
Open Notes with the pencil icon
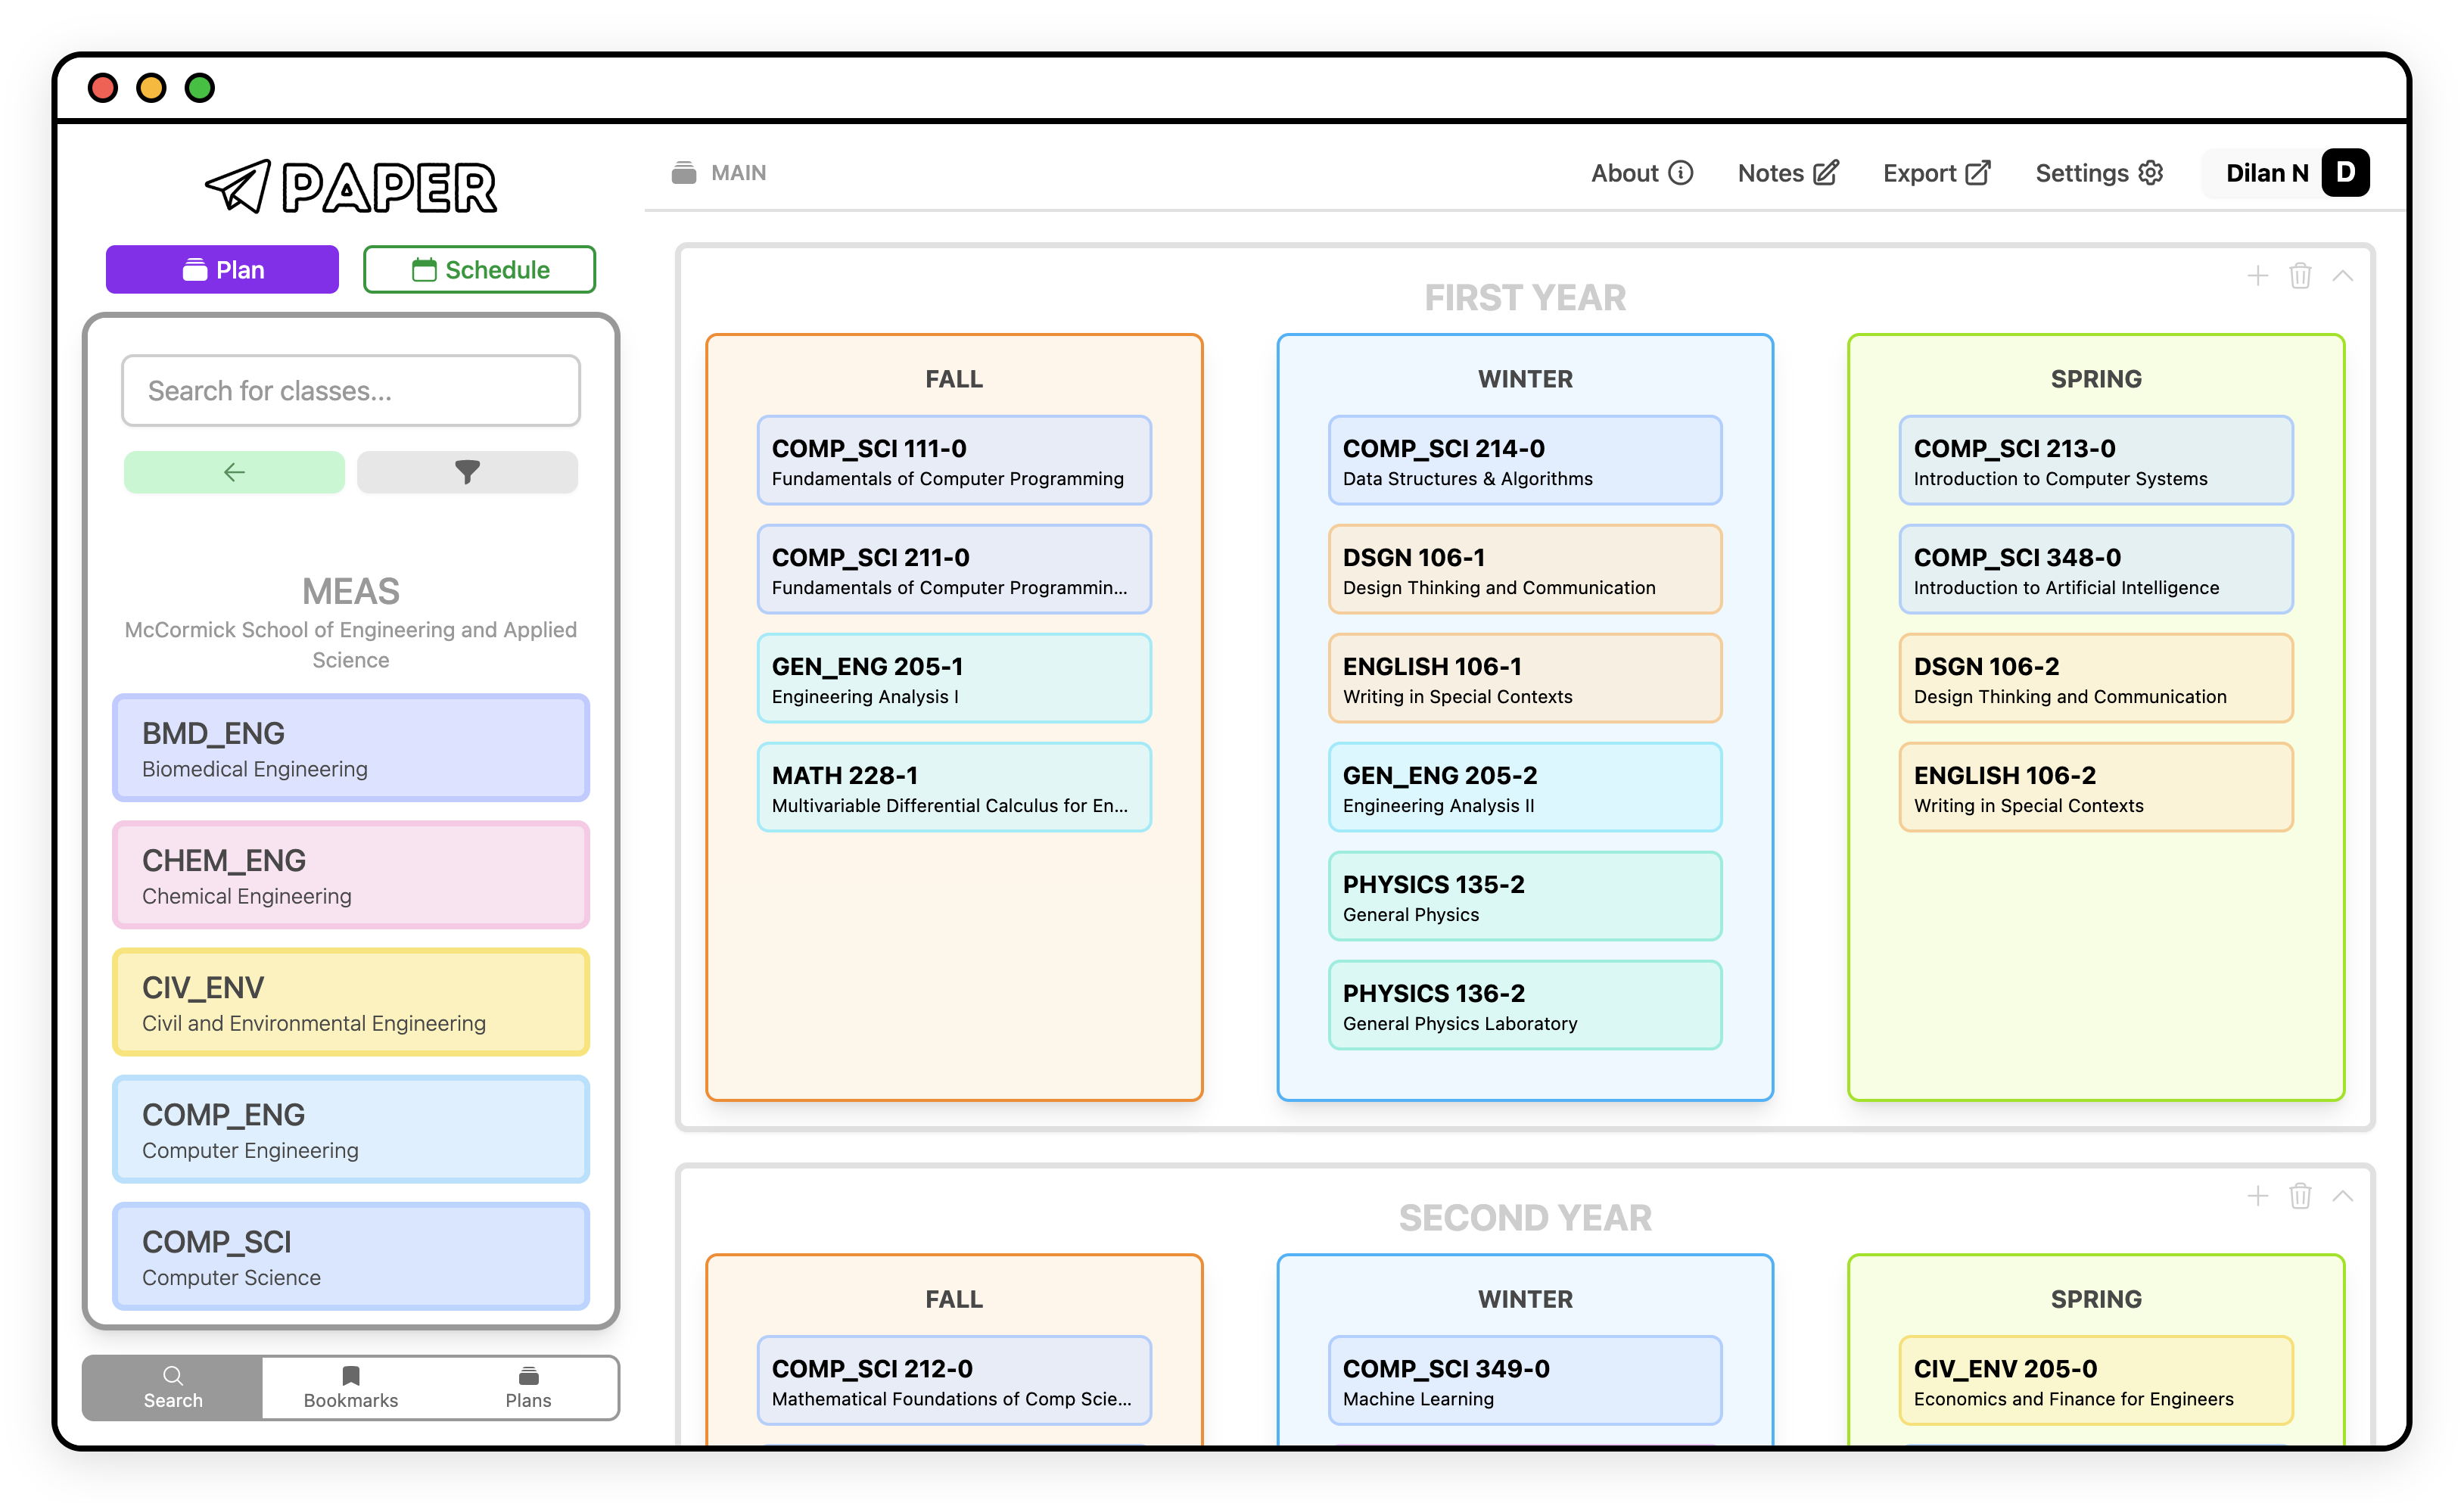[x=1826, y=173]
